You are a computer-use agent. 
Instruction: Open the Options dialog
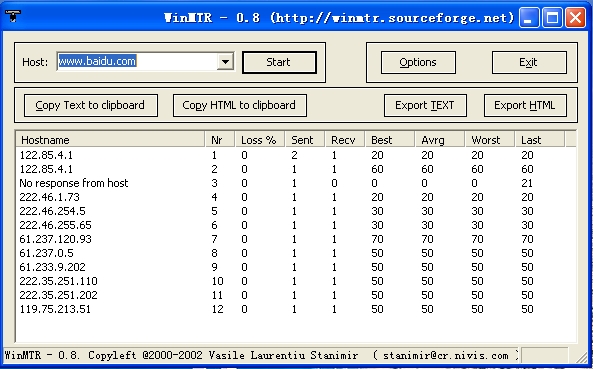tap(418, 62)
